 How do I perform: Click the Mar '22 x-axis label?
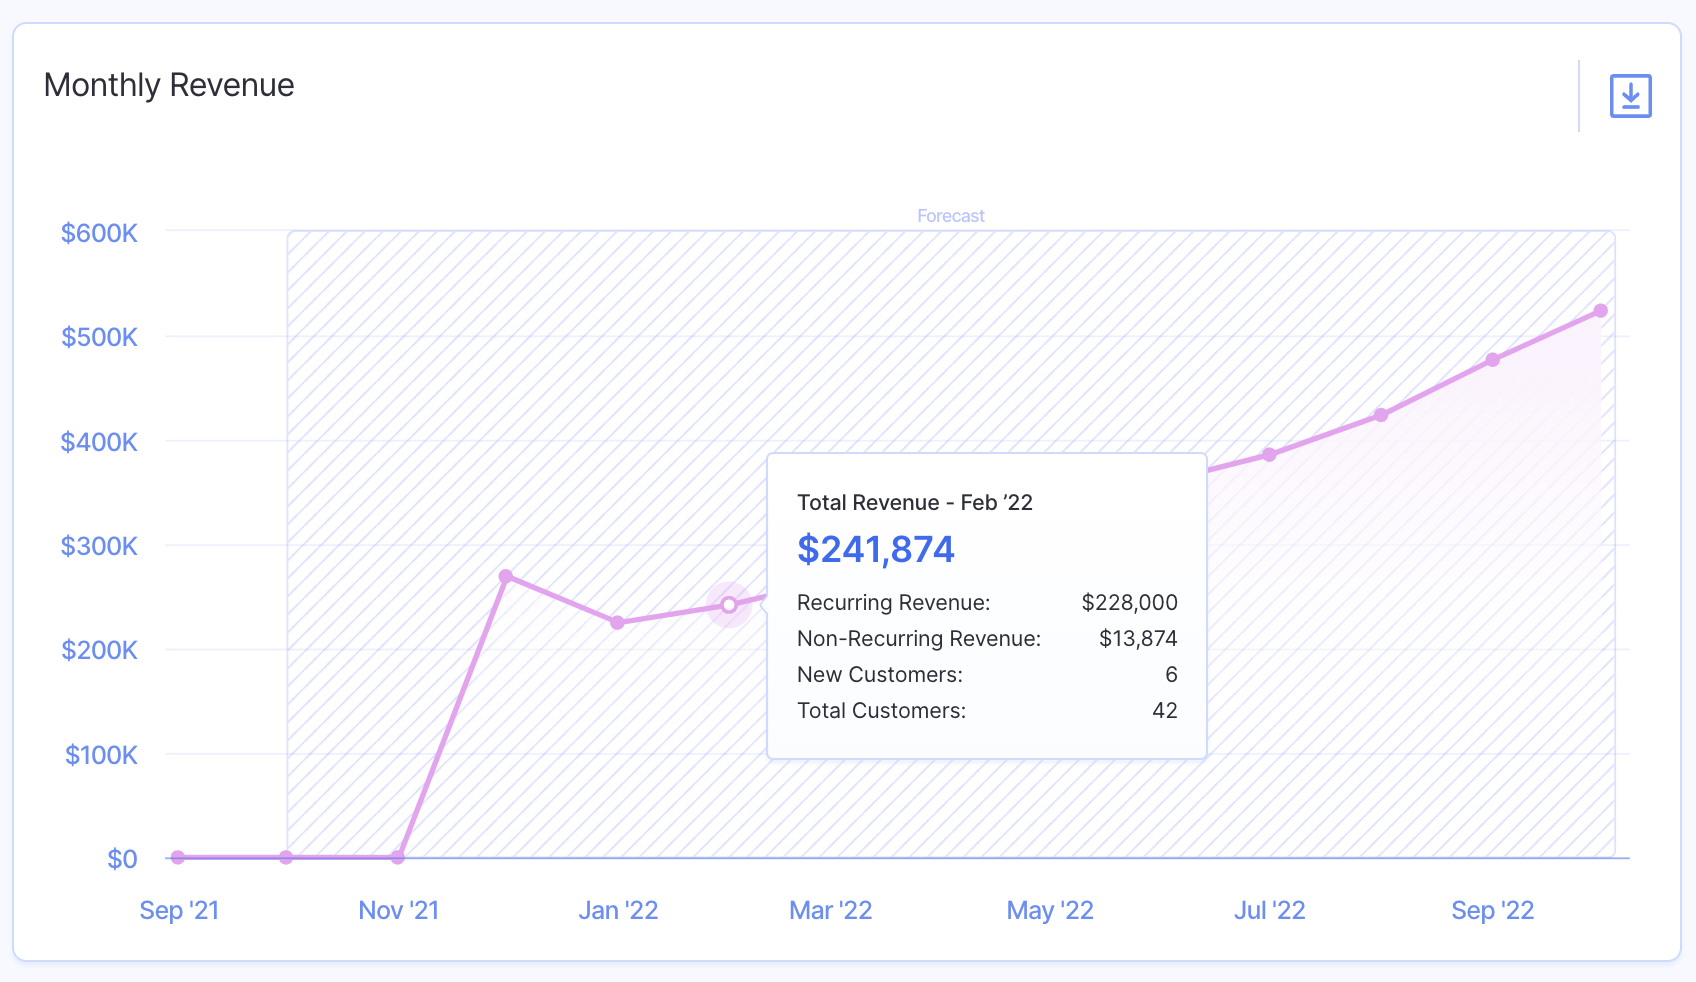tap(830, 910)
